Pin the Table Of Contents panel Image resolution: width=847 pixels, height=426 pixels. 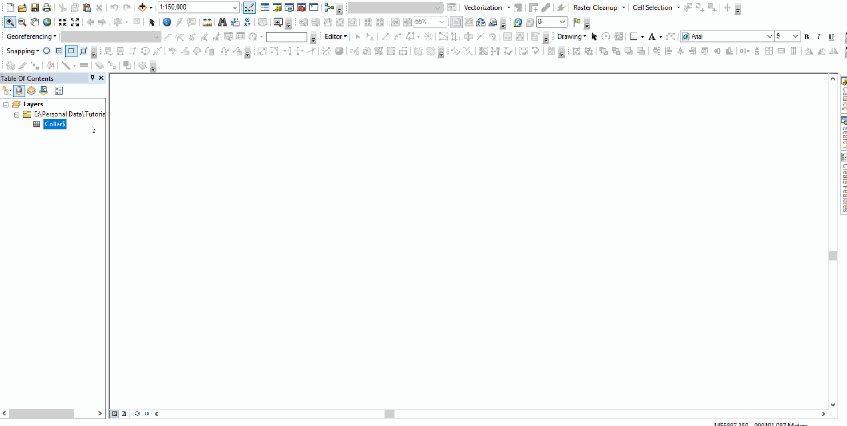coord(92,78)
